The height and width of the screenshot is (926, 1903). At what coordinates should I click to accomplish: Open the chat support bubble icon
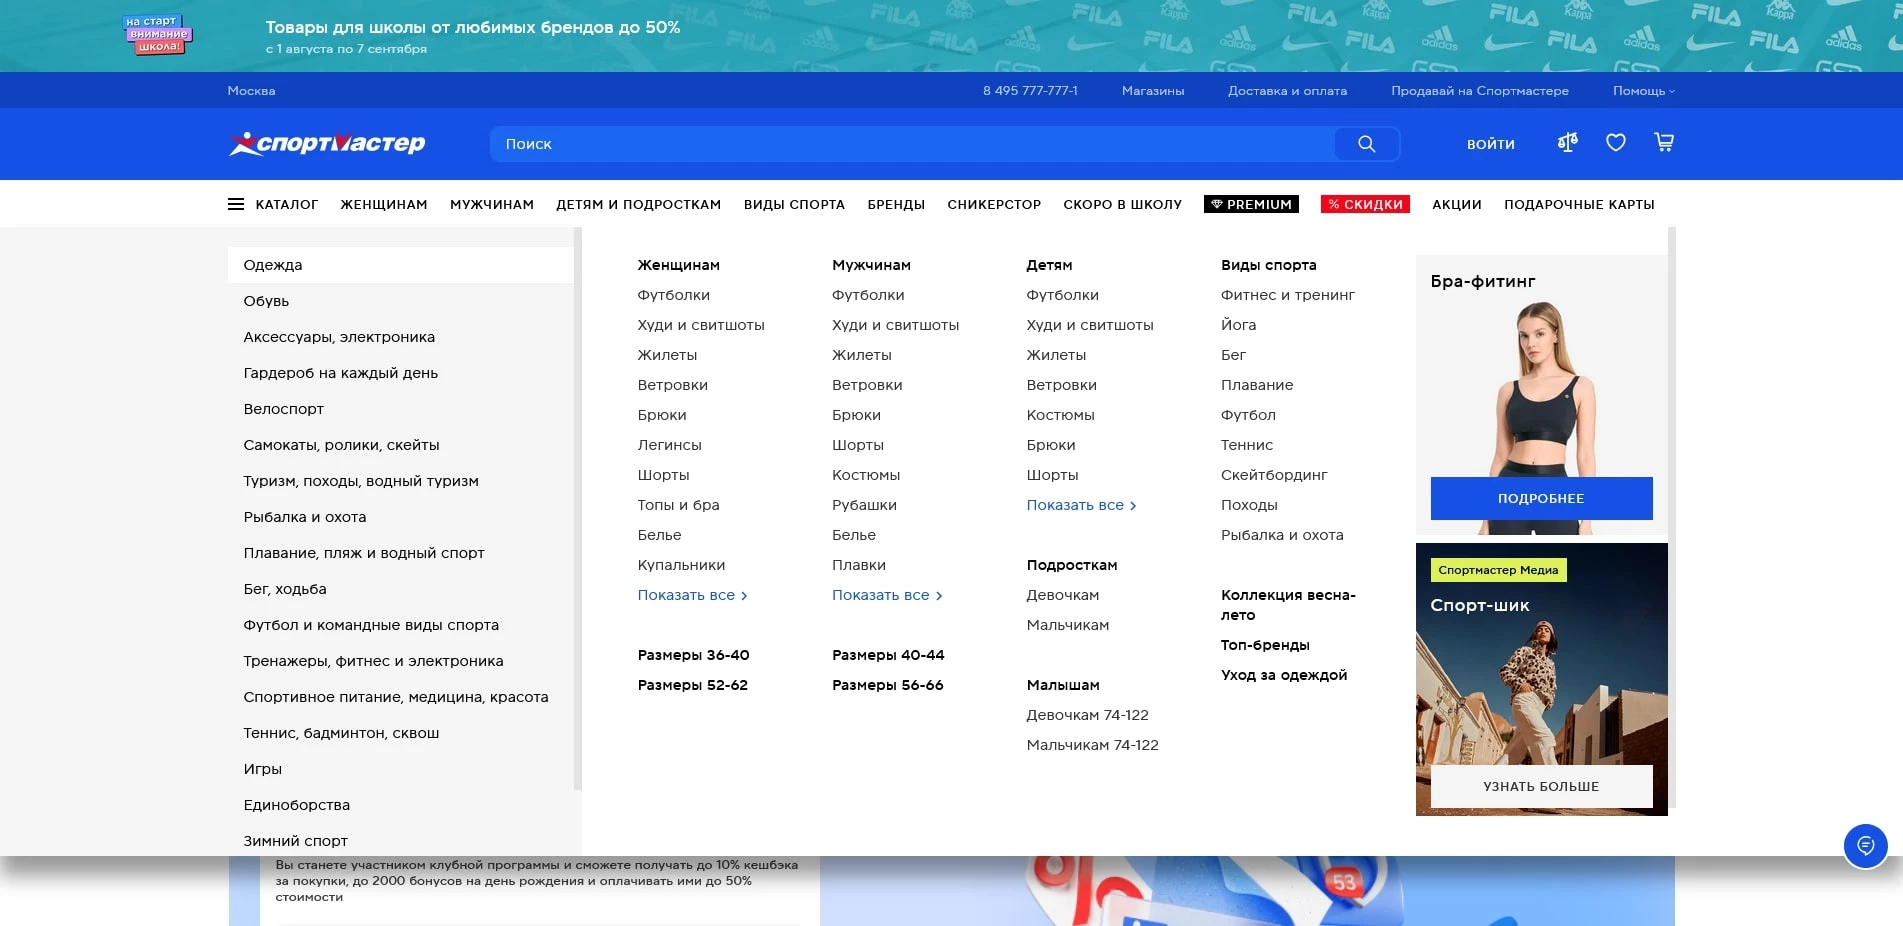(x=1865, y=846)
